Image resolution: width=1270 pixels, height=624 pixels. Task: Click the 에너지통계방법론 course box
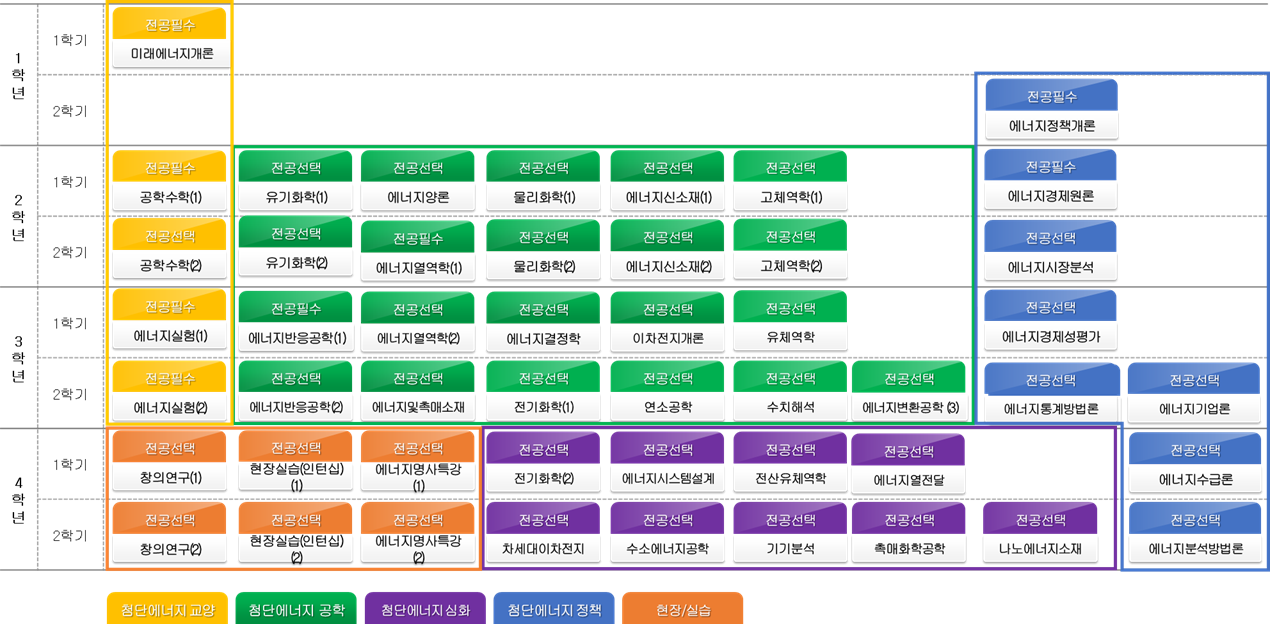point(1051,394)
